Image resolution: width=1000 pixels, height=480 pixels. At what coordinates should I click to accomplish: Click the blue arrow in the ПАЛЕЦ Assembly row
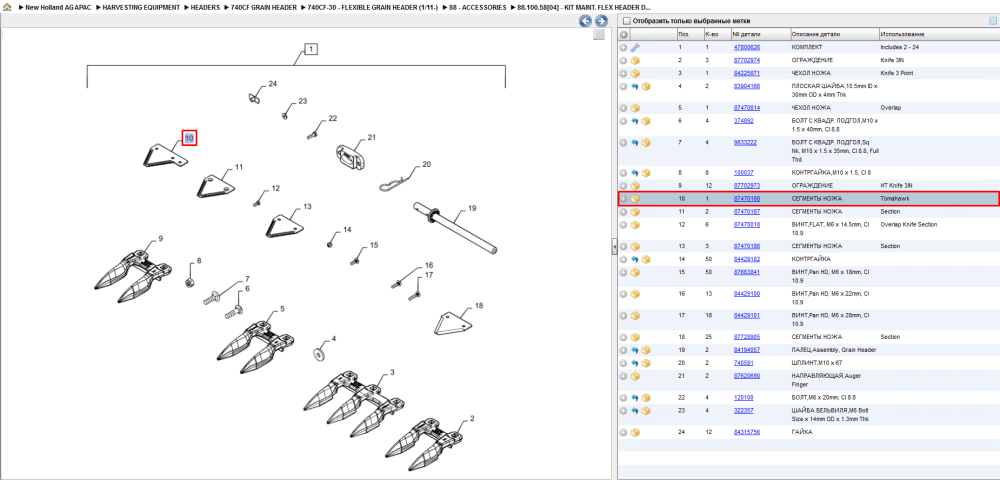(x=635, y=350)
